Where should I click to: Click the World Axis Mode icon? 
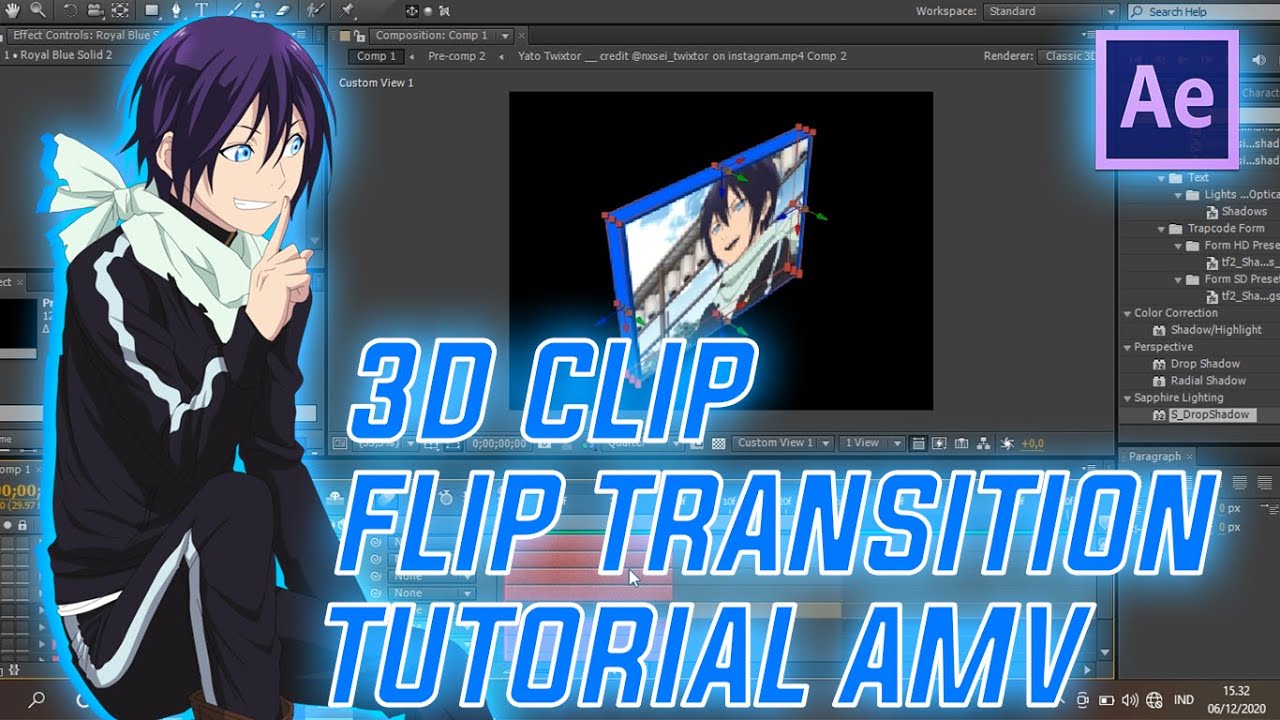click(x=428, y=11)
